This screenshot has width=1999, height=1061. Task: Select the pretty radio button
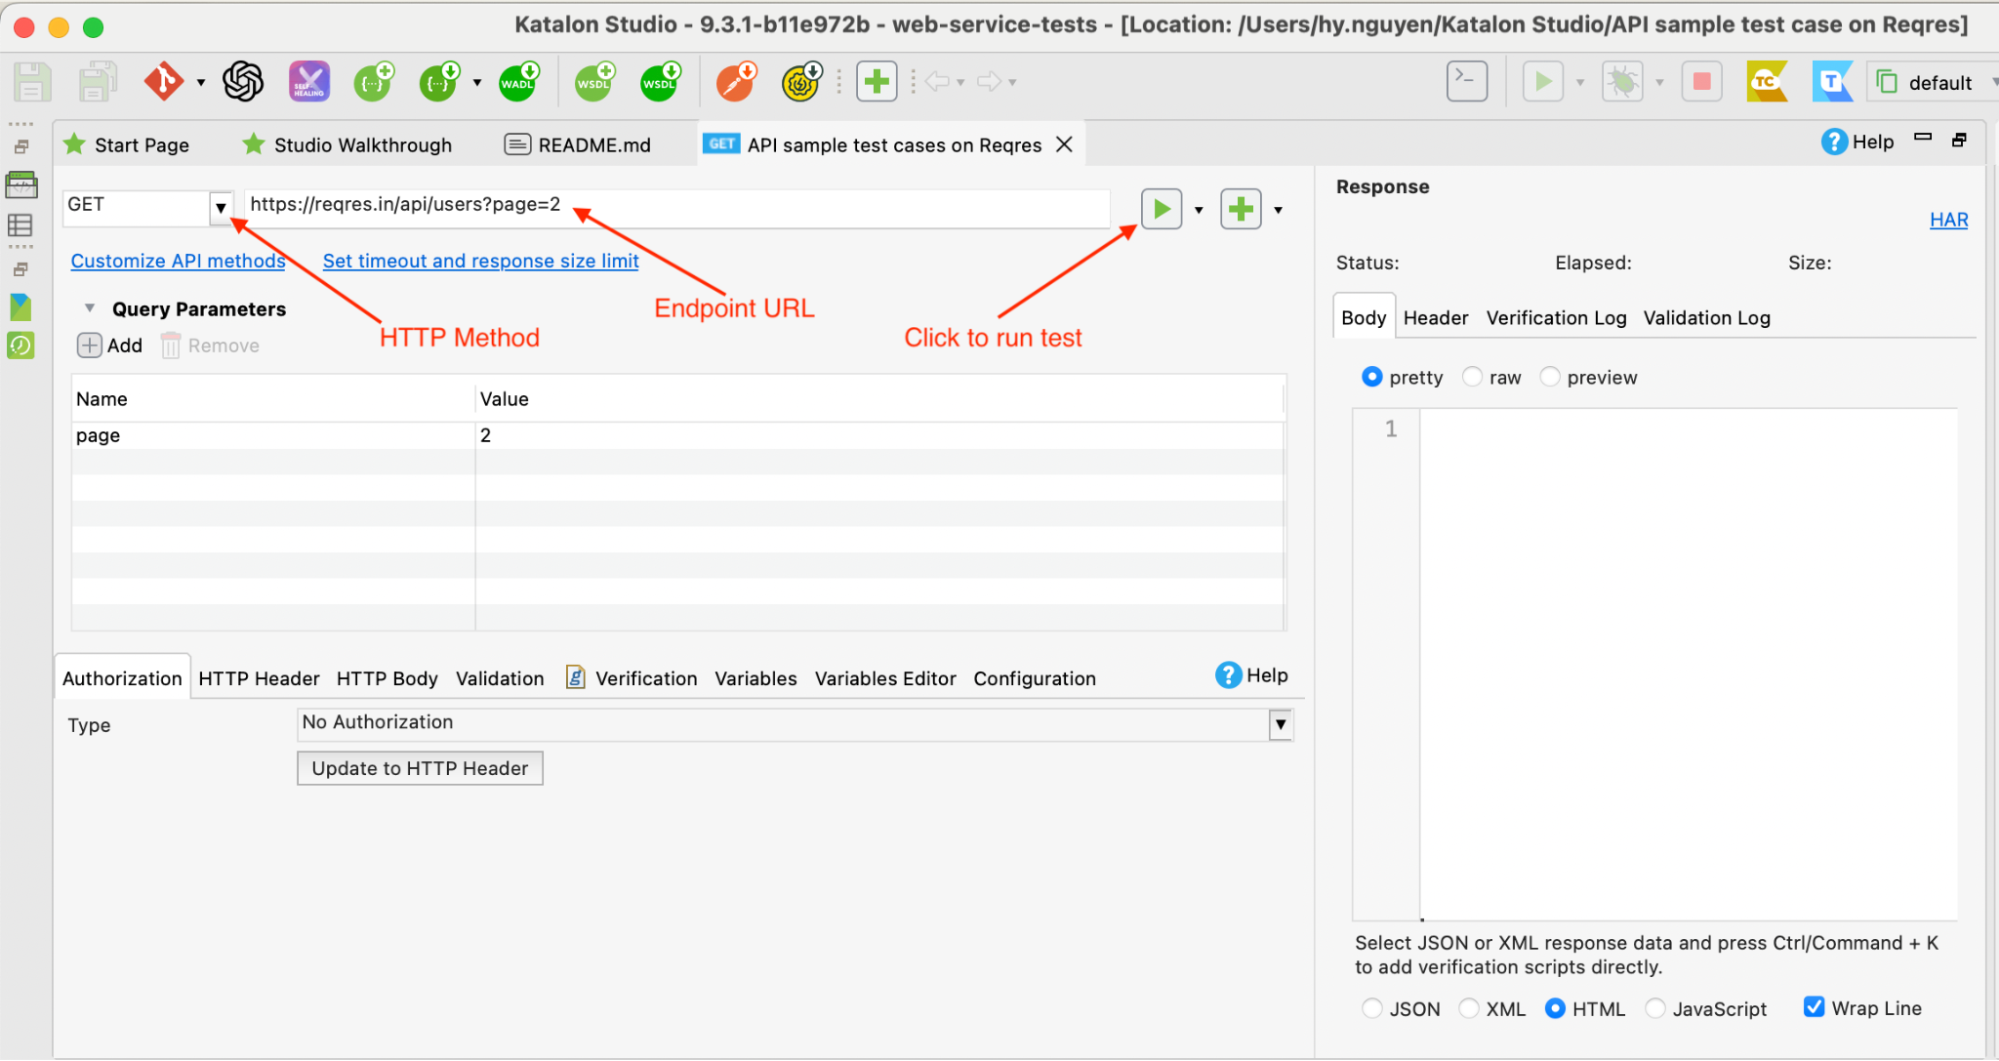[1372, 377]
